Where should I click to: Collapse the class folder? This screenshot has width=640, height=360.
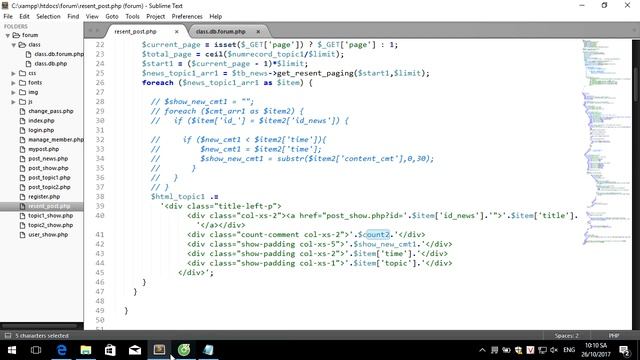pyautogui.click(x=13, y=45)
